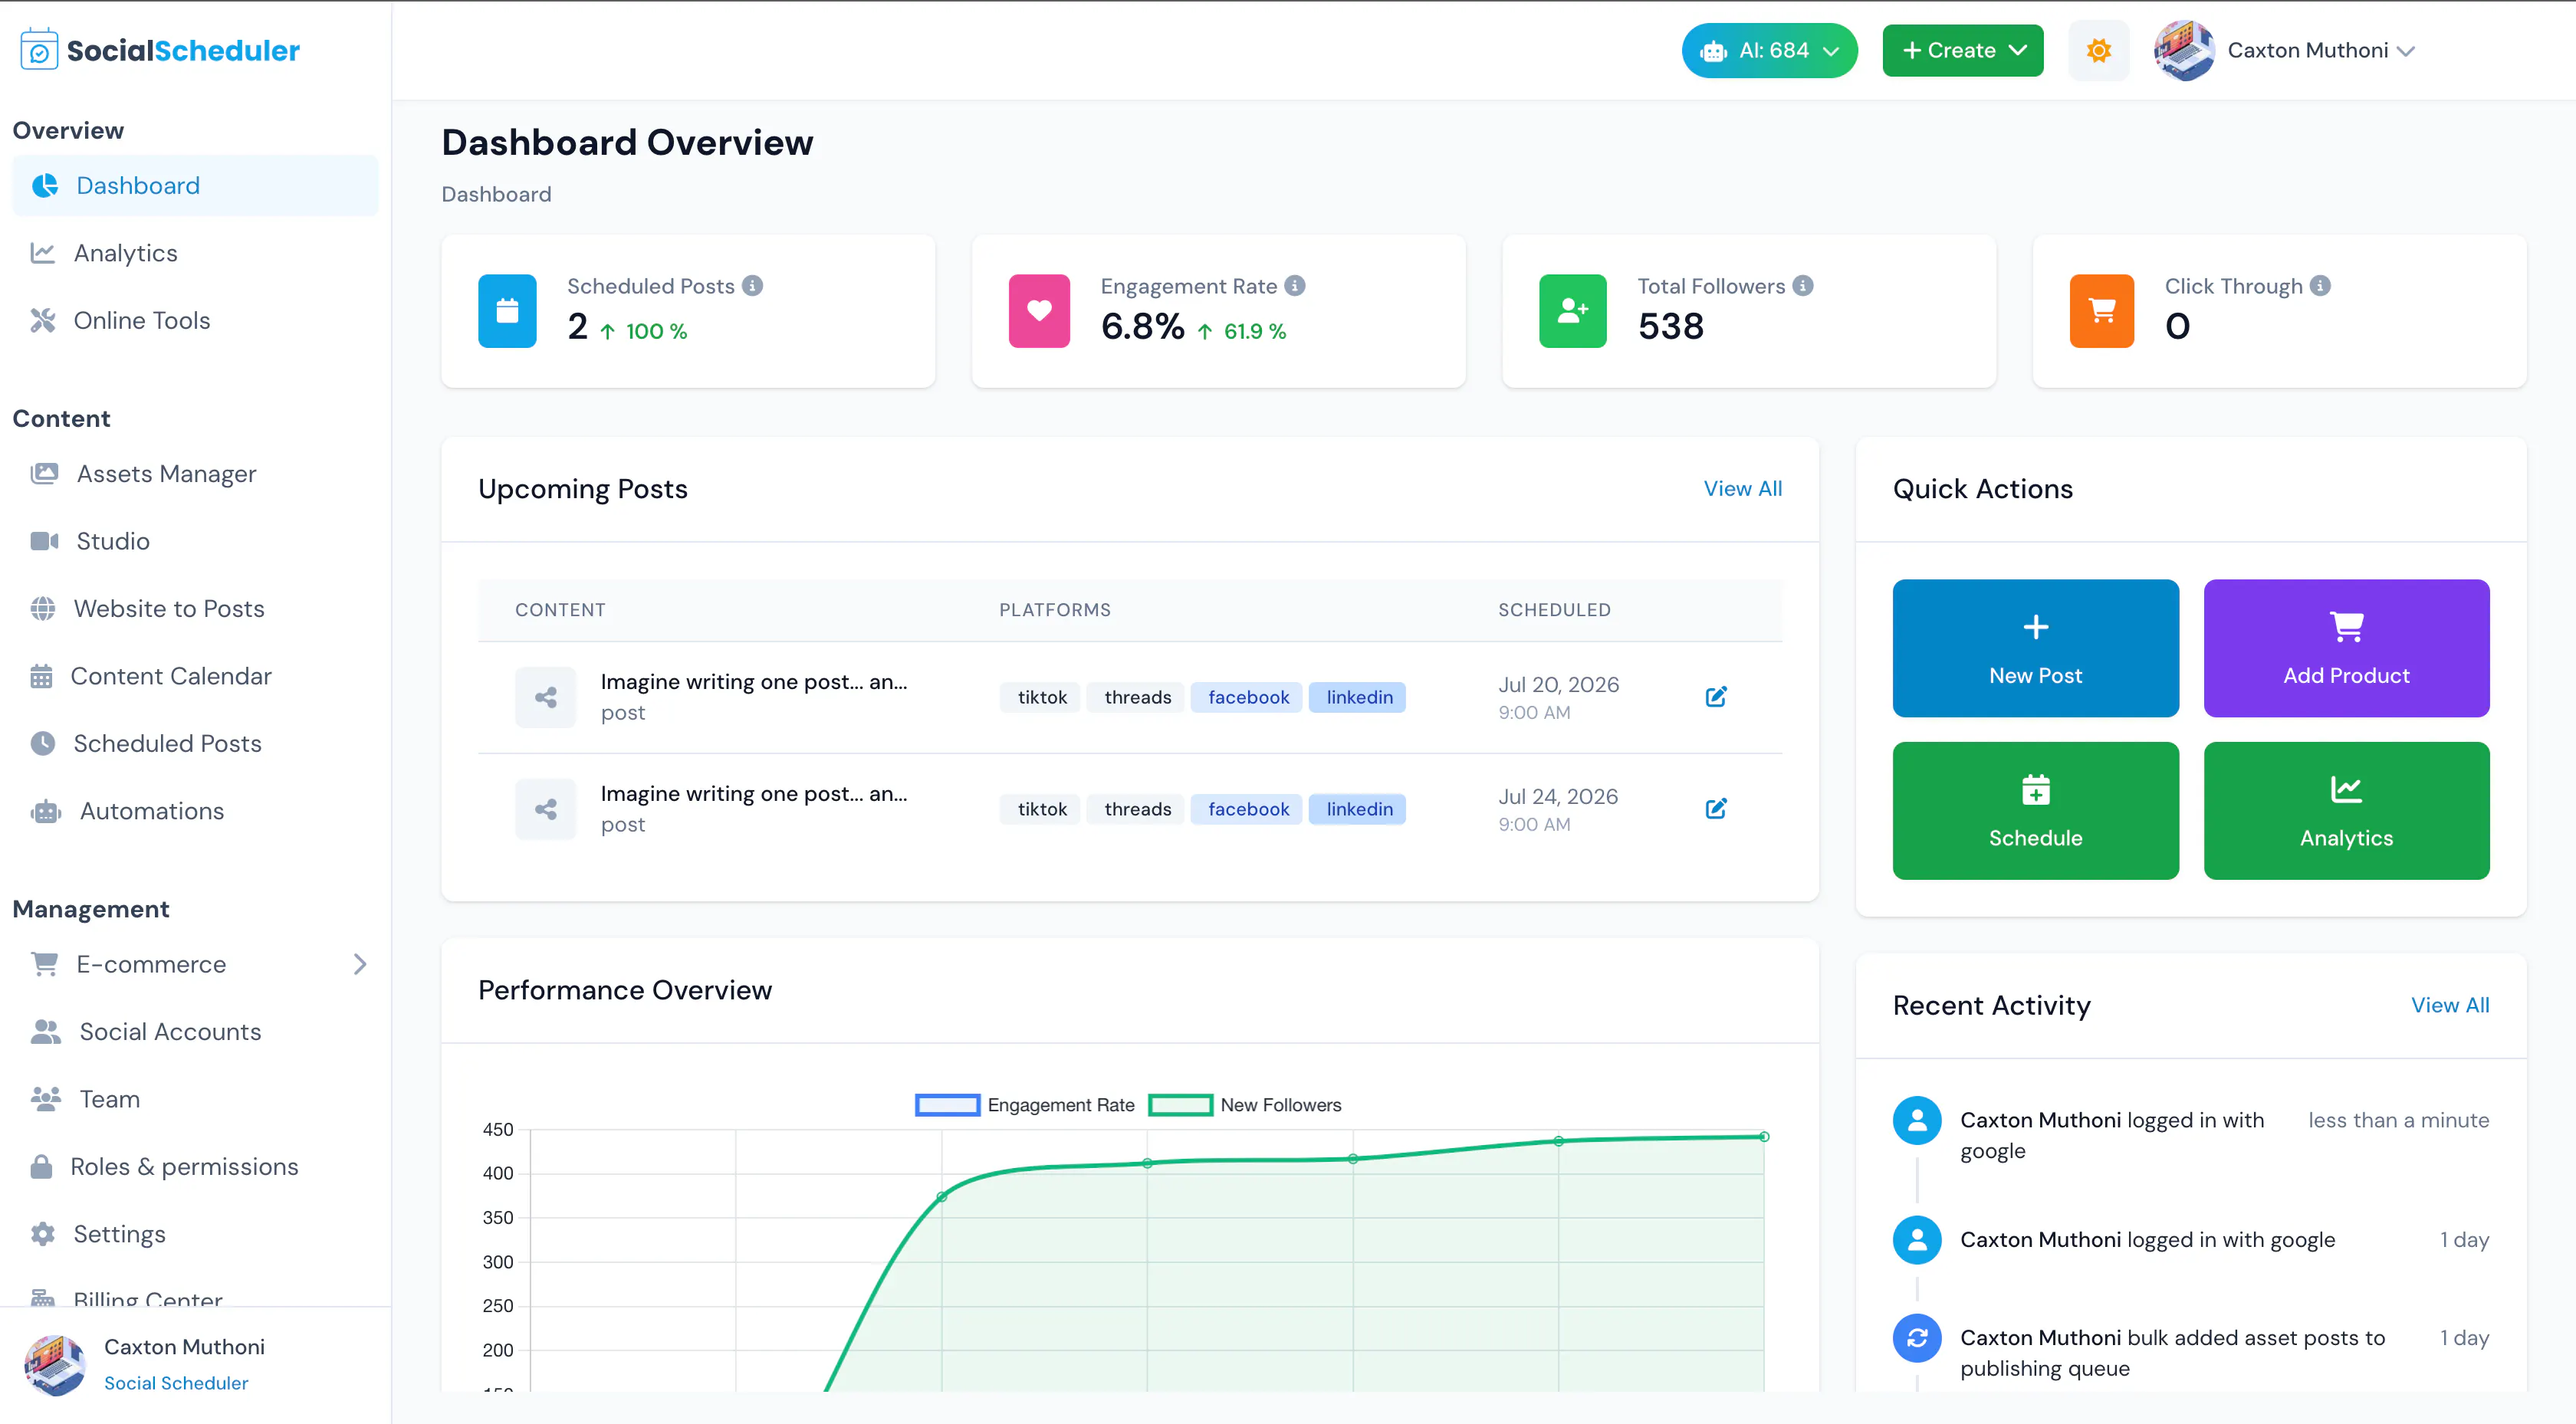Open the Dashboard pie-chart icon

45,186
